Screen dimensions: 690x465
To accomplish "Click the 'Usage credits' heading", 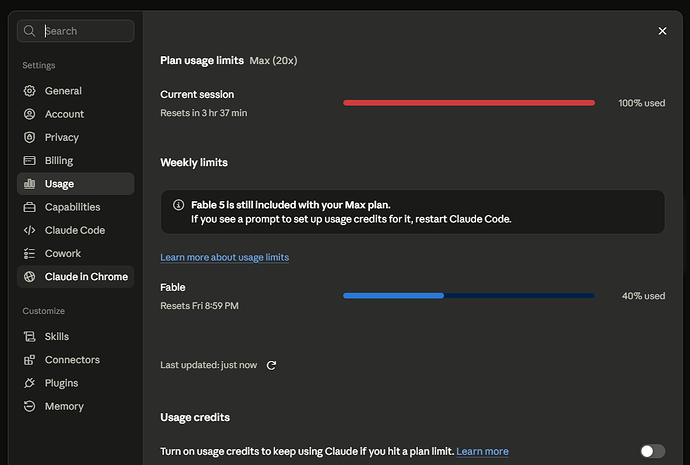I will (195, 417).
